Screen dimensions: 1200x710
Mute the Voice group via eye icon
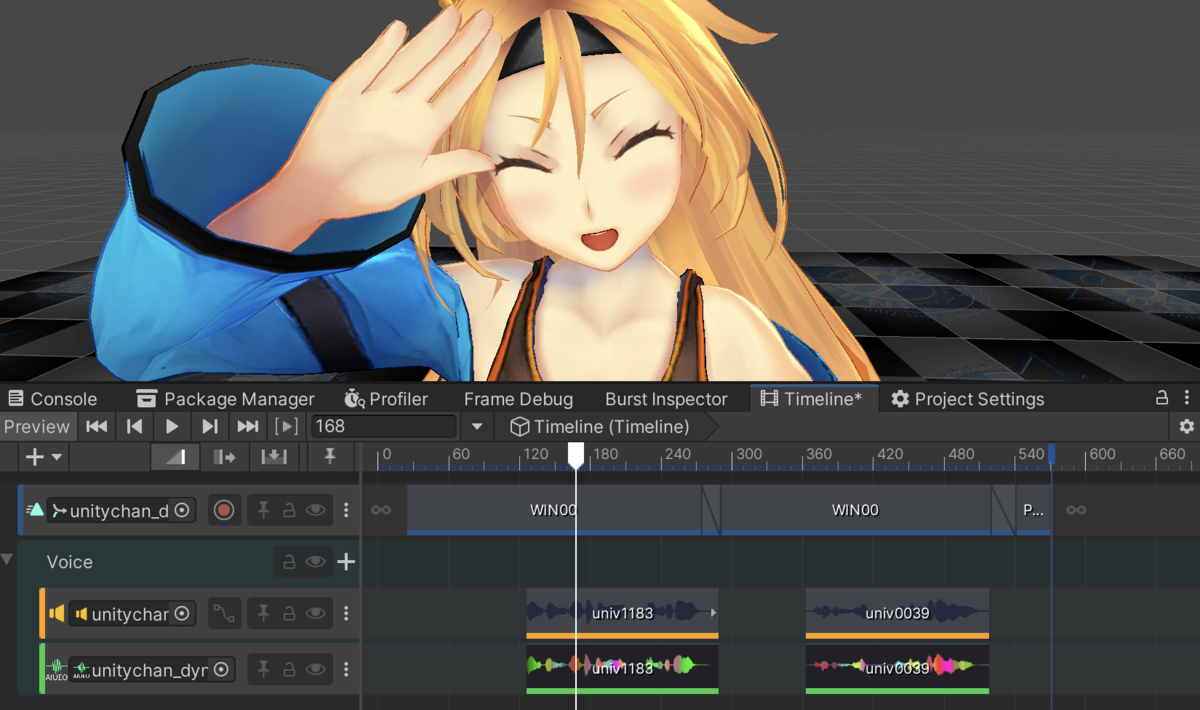[316, 562]
